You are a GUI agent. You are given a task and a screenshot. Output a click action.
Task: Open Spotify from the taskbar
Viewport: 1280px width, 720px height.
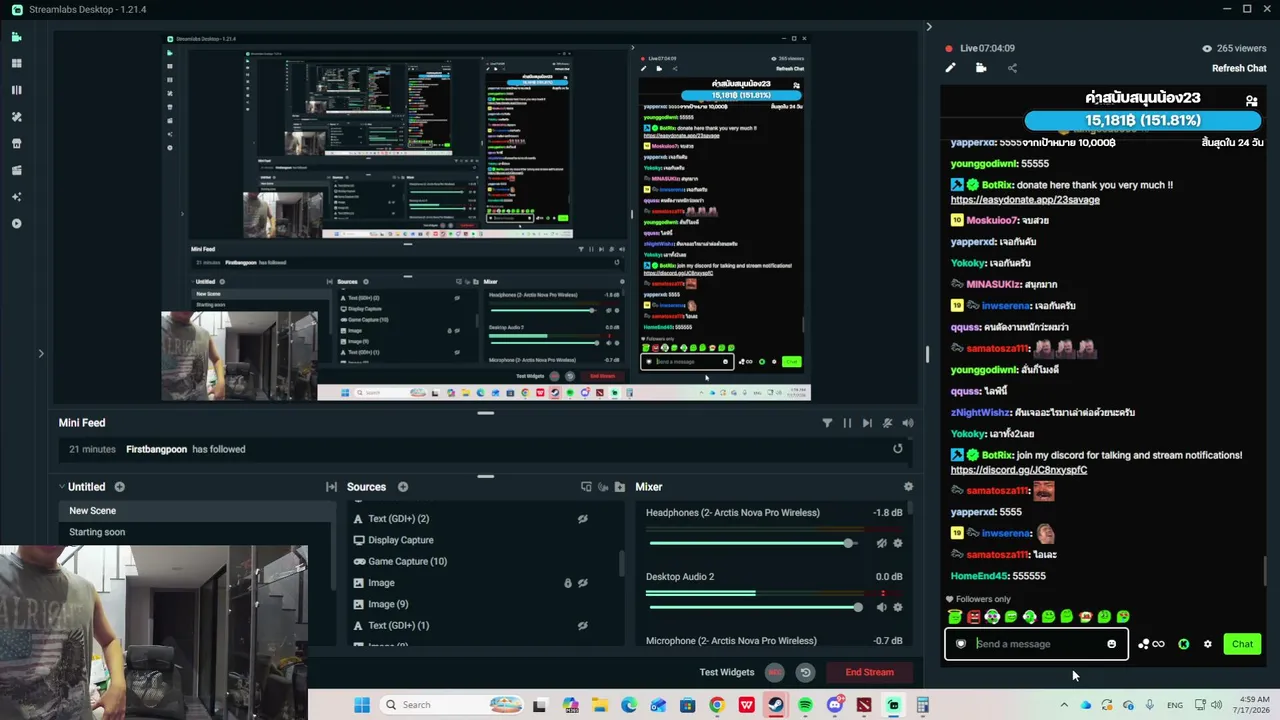point(805,705)
